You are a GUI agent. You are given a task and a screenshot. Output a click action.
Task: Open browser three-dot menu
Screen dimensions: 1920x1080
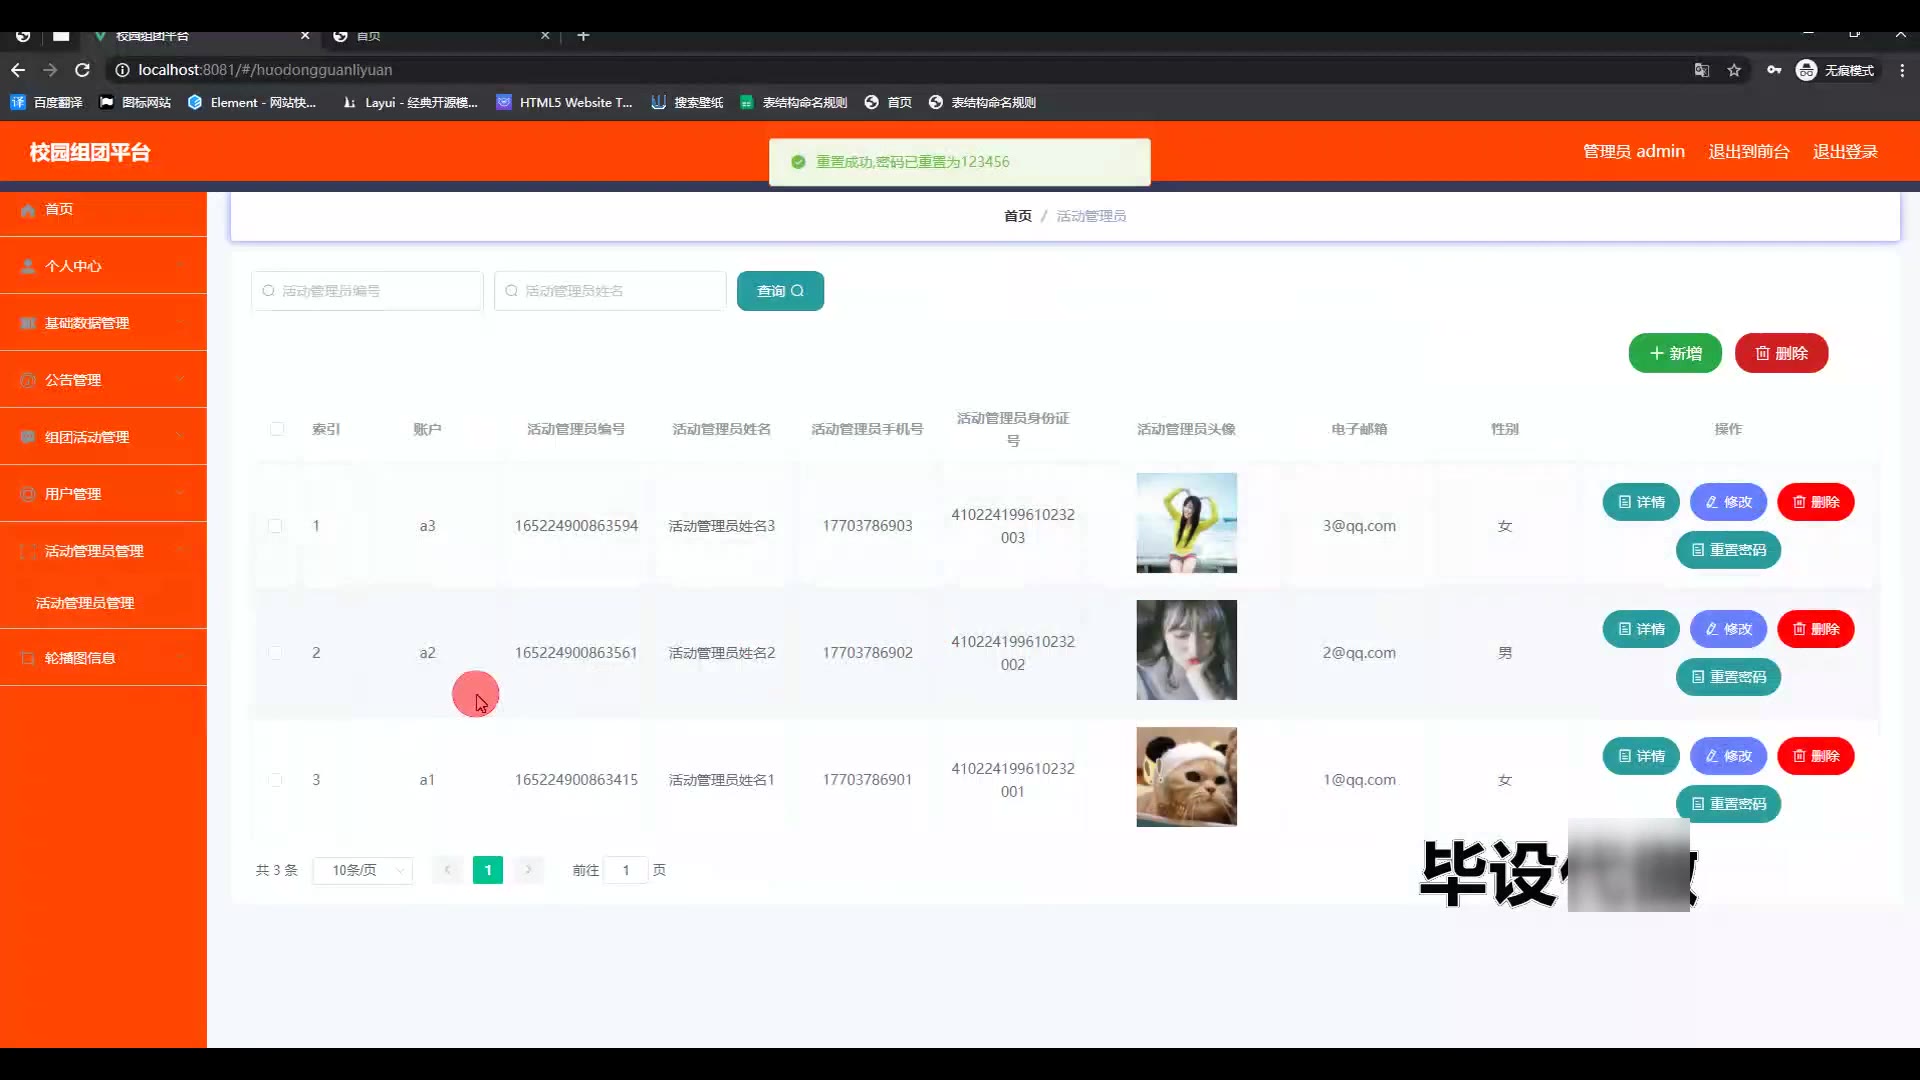click(x=1902, y=70)
